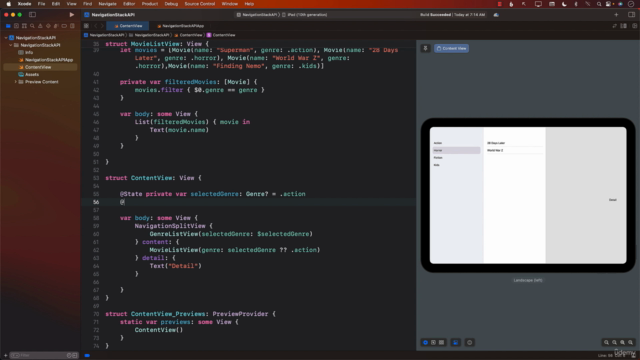
Task: Enable Selectable preview mode
Action: 433,342
